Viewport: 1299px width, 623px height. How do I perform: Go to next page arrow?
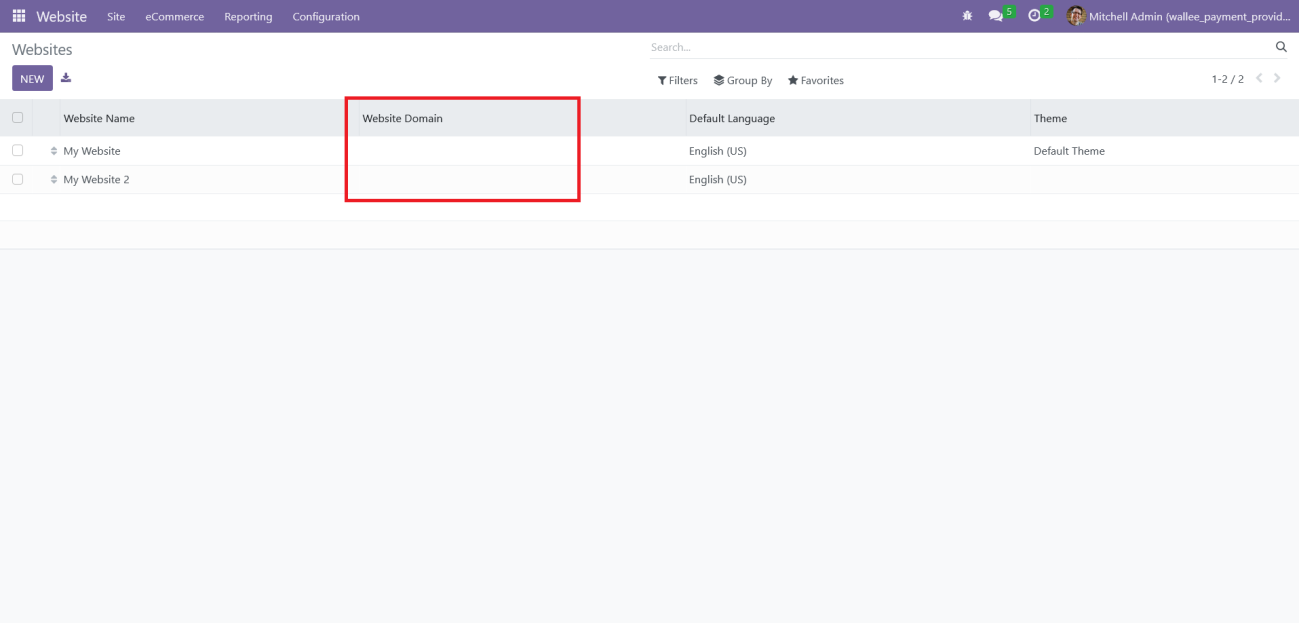[x=1277, y=79]
